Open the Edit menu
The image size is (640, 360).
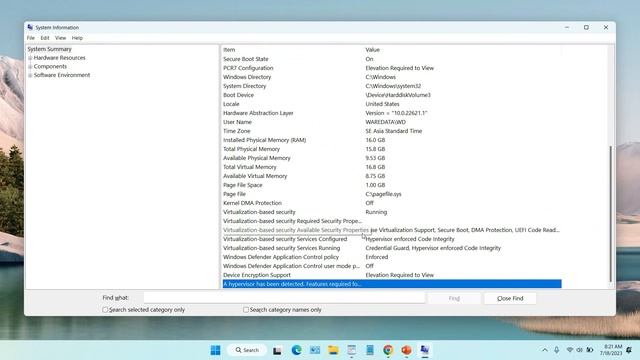click(x=45, y=38)
